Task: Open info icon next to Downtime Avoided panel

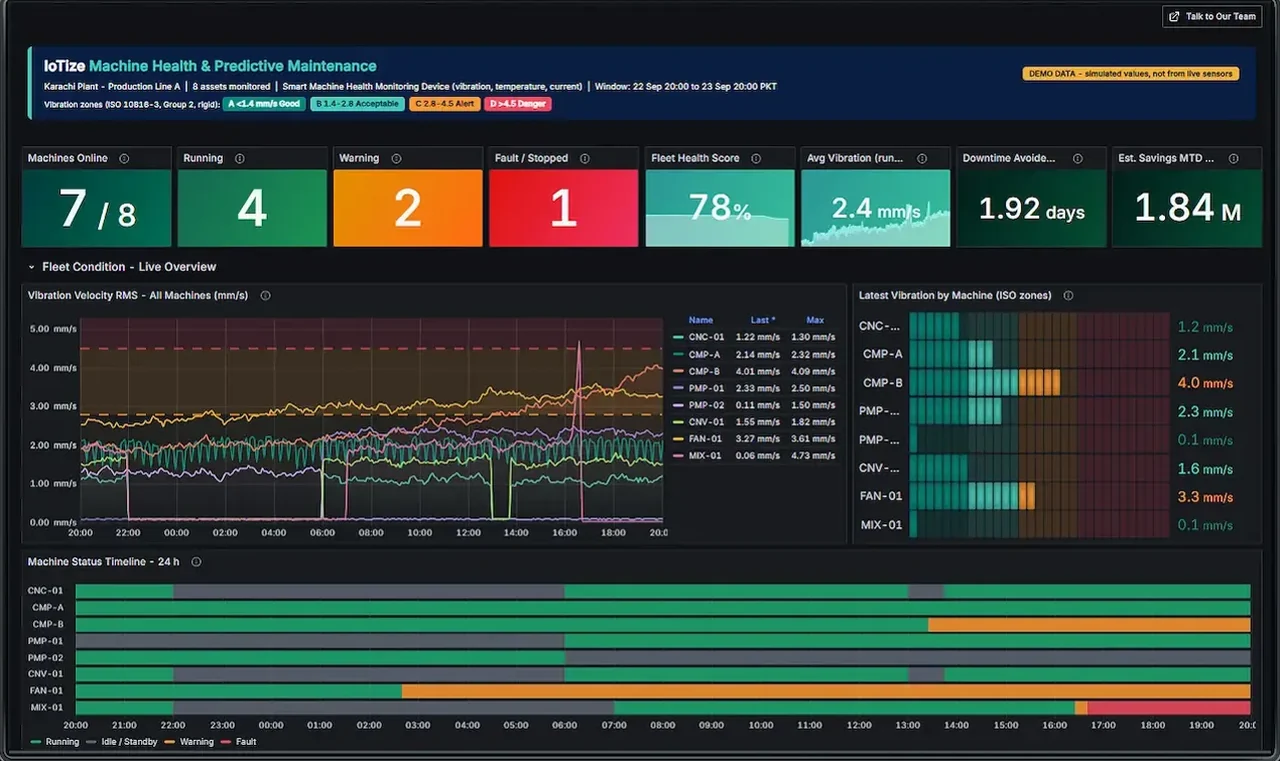Action: 1077,158
